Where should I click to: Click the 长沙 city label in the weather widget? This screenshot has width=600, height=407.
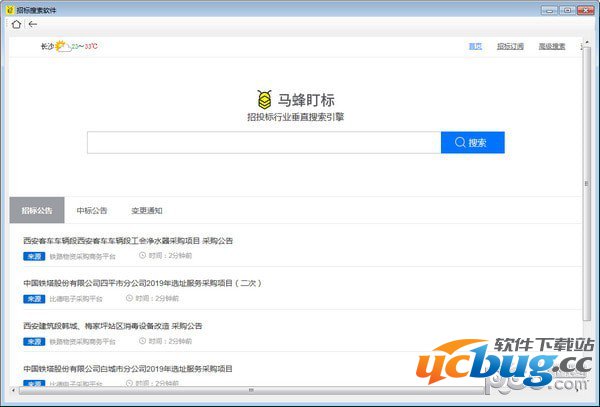click(x=47, y=47)
